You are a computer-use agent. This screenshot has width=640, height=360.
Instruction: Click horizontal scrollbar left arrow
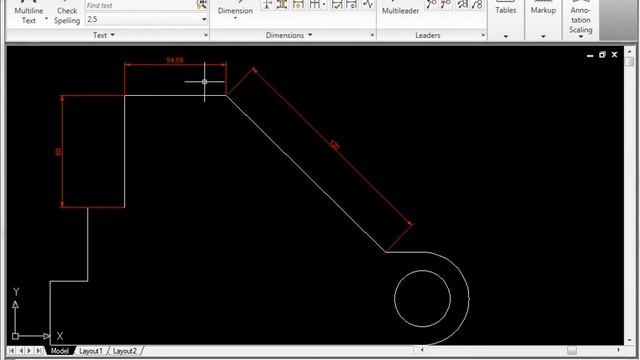click(422, 350)
